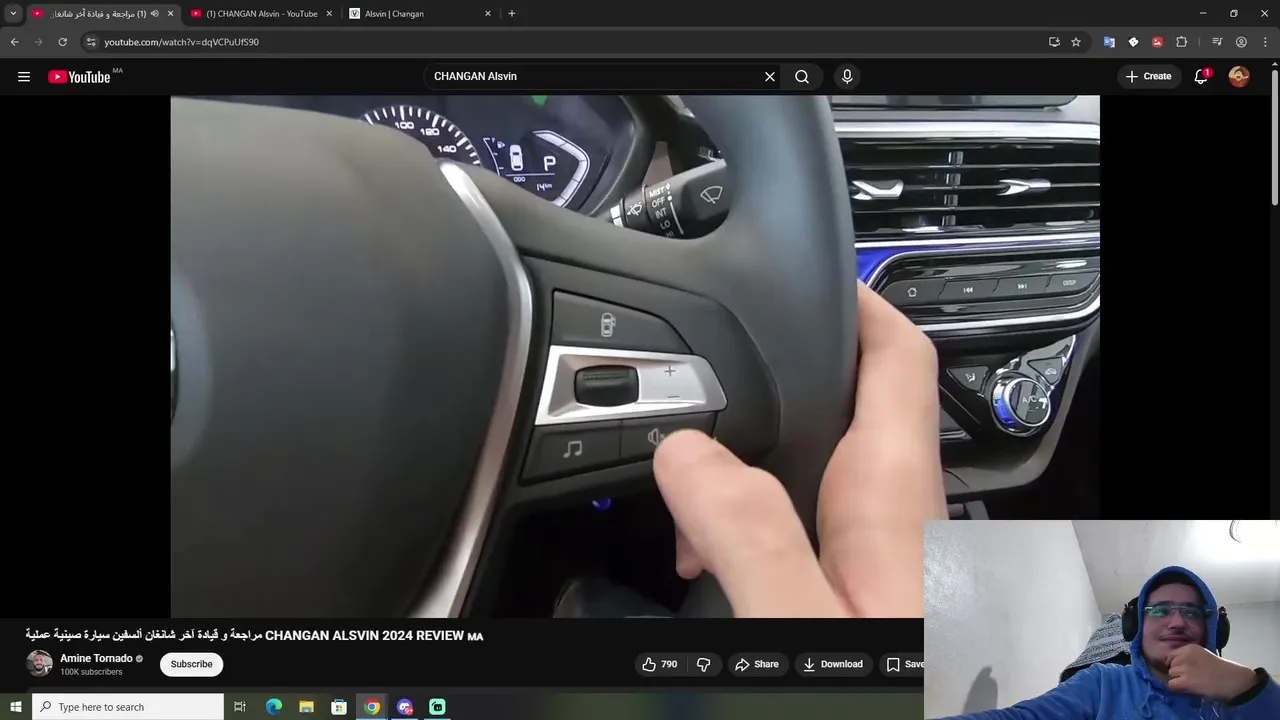1280x720 pixels.
Task: Share the video
Action: tap(757, 664)
